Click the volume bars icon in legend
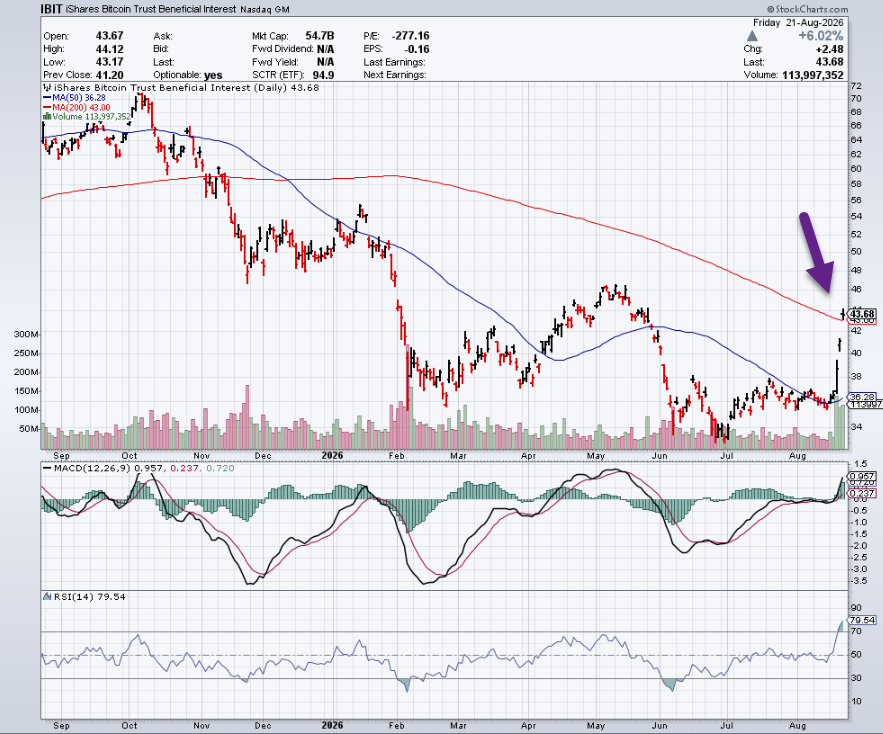The width and height of the screenshot is (883, 734). 47,116
